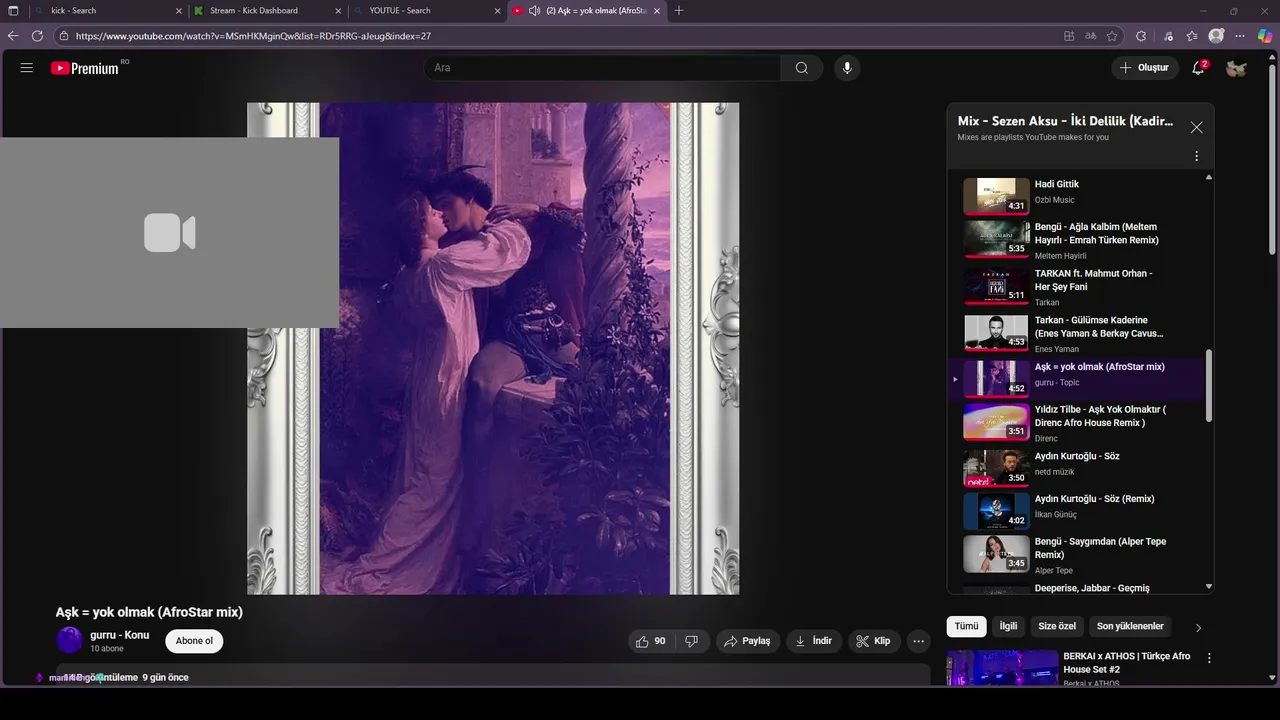Like the video with thumbs up
Screen dimensions: 1280x720
650,641
